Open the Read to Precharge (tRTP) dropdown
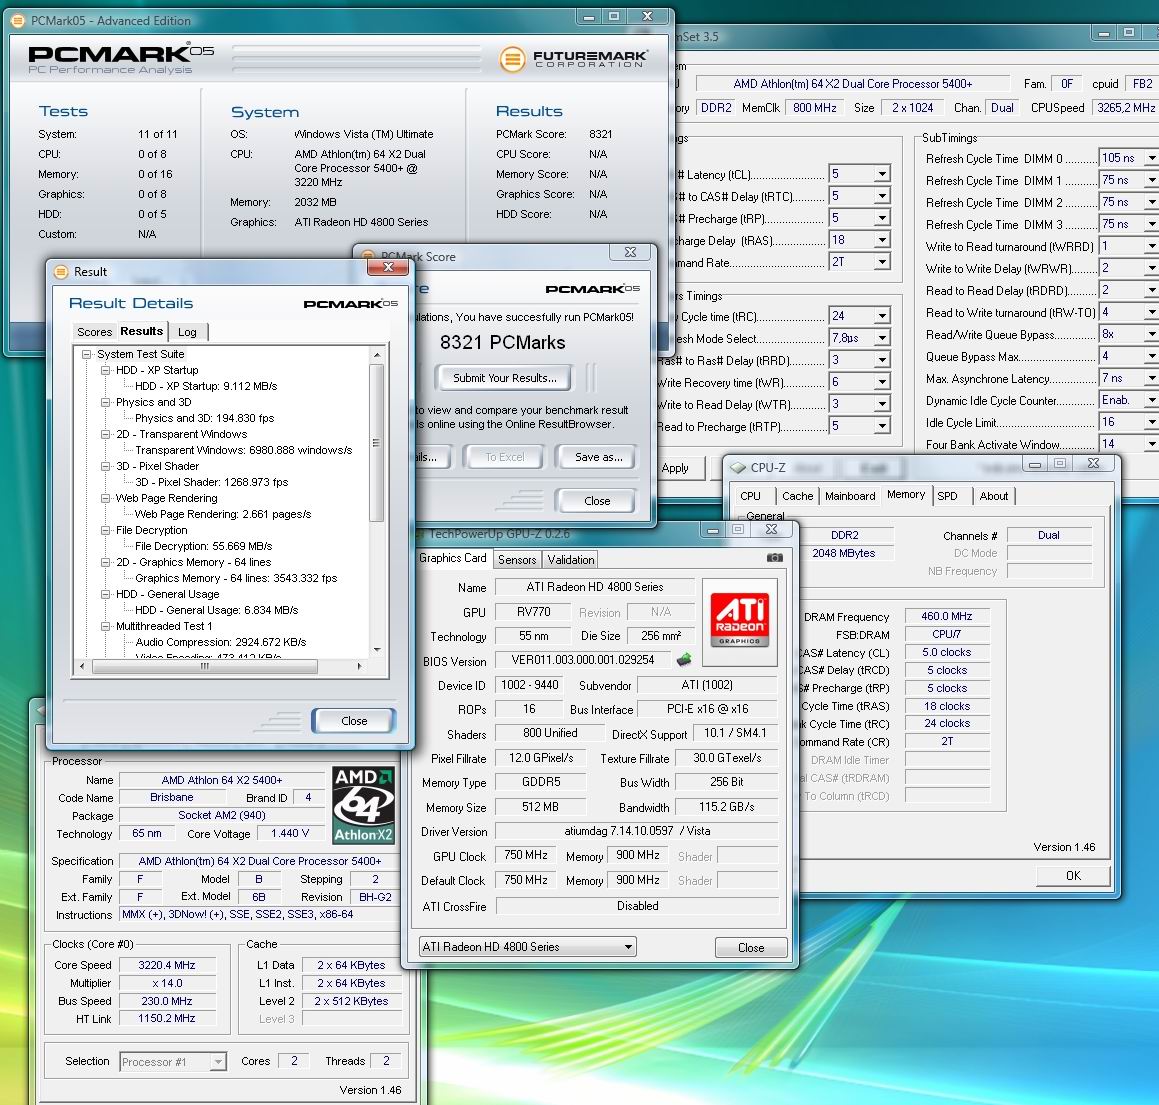 (x=882, y=426)
